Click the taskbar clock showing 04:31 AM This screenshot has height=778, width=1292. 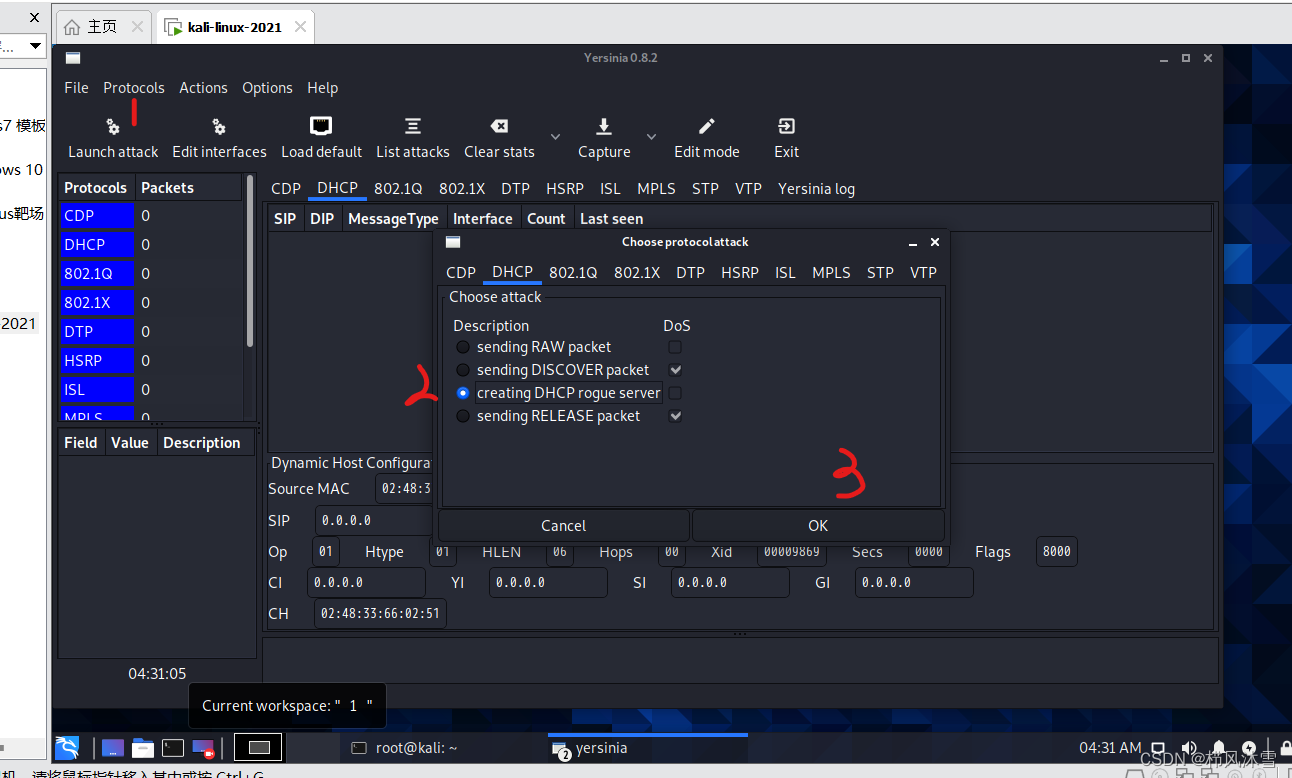coord(1110,748)
